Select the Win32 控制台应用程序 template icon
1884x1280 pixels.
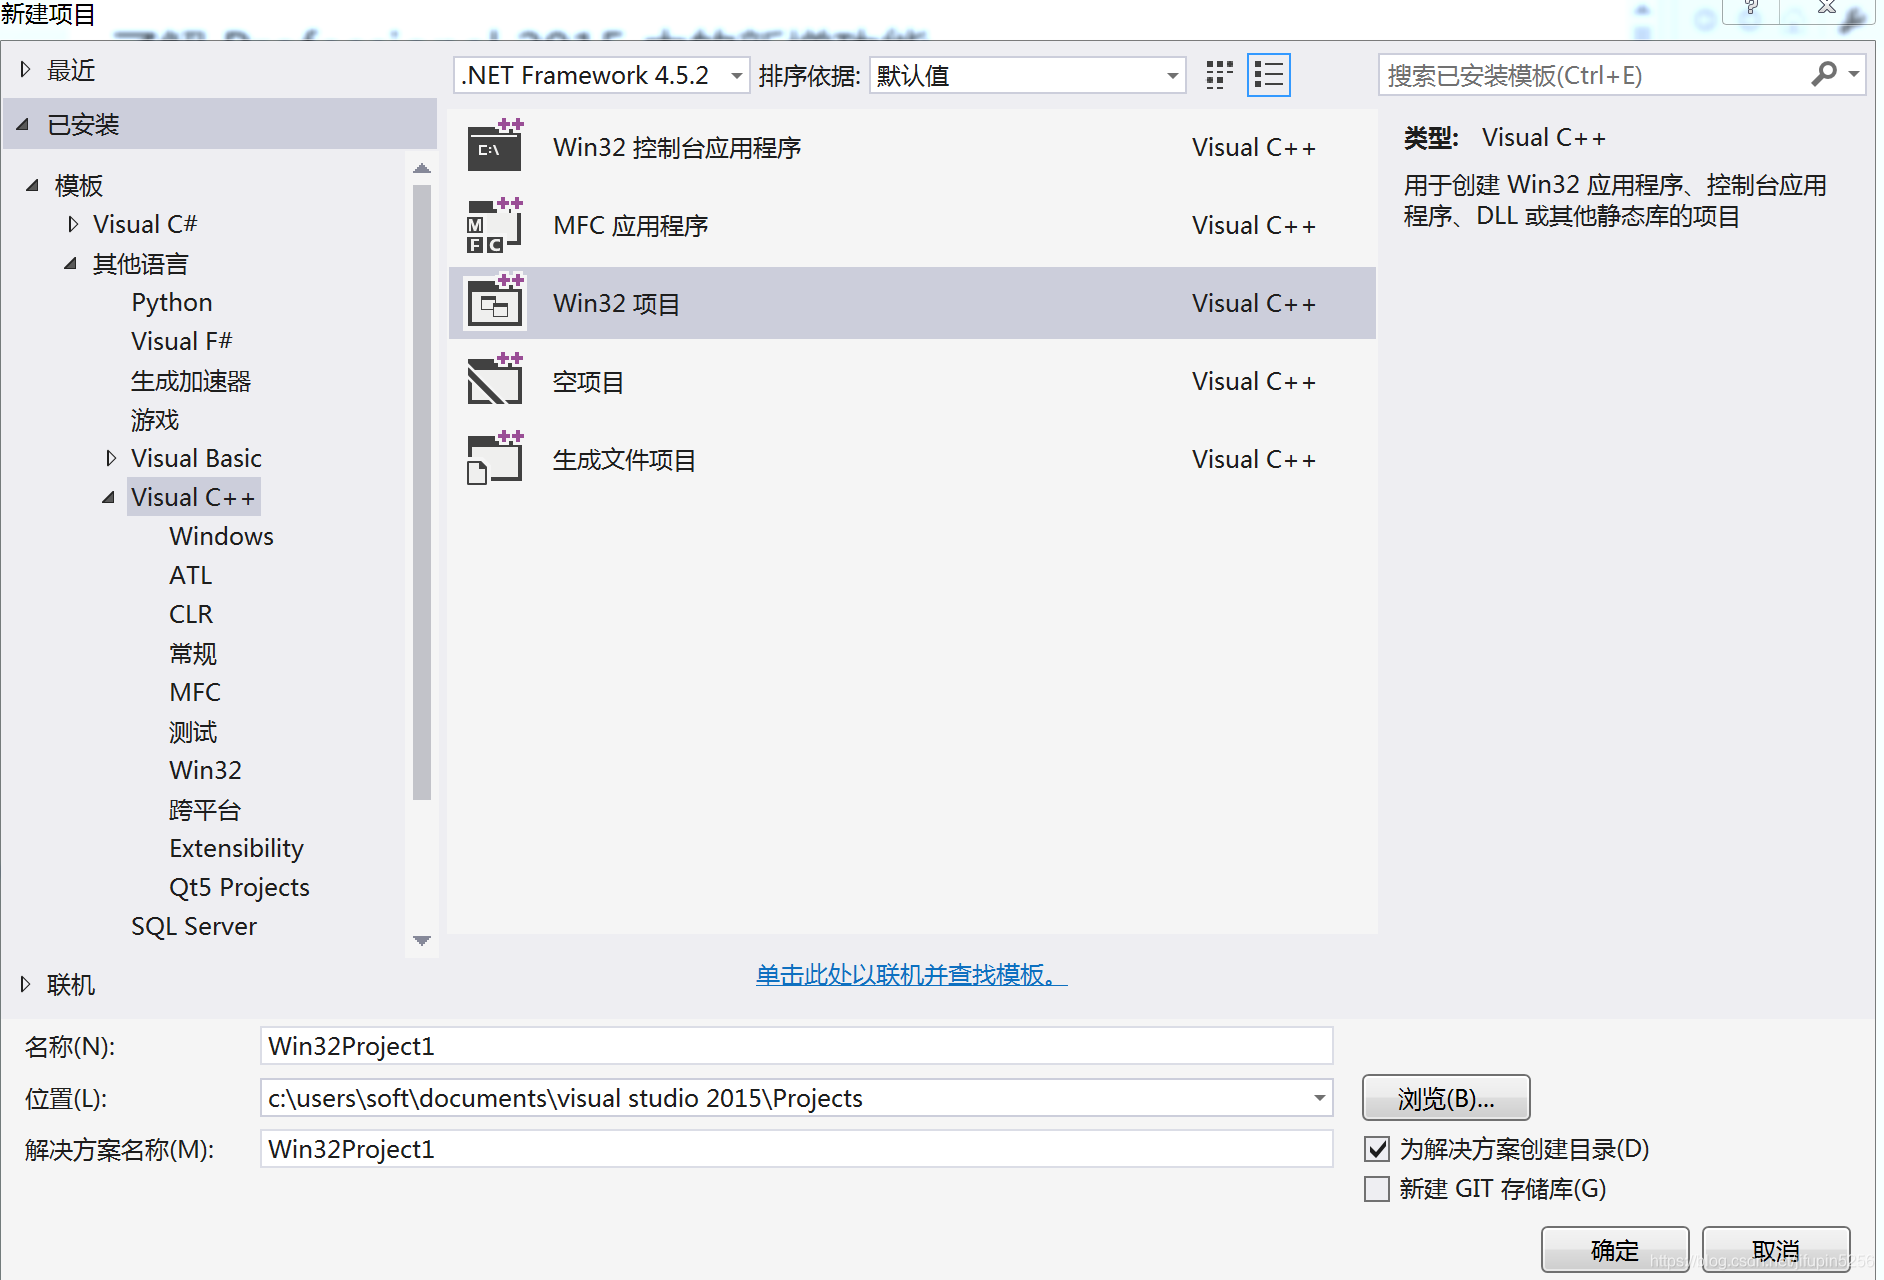(494, 146)
